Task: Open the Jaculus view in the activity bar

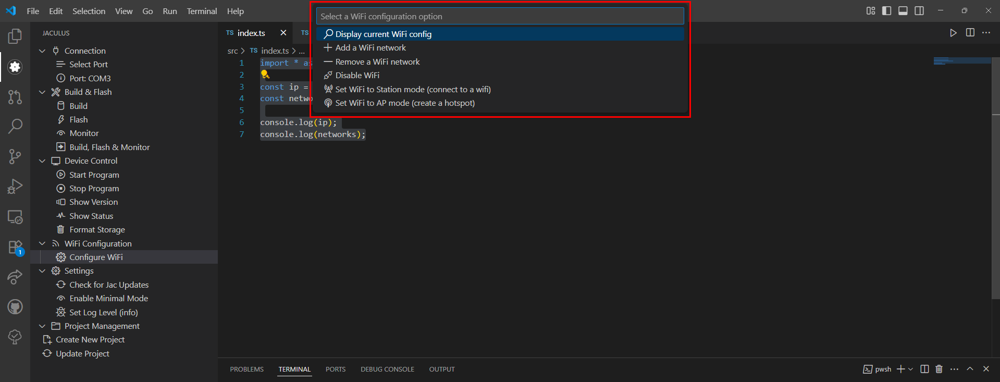Action: click(x=15, y=66)
